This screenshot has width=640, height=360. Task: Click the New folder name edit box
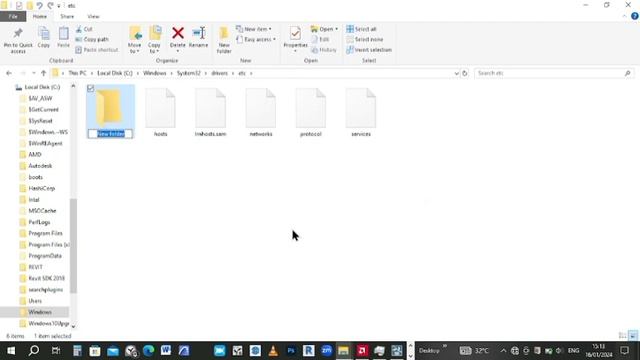point(110,134)
